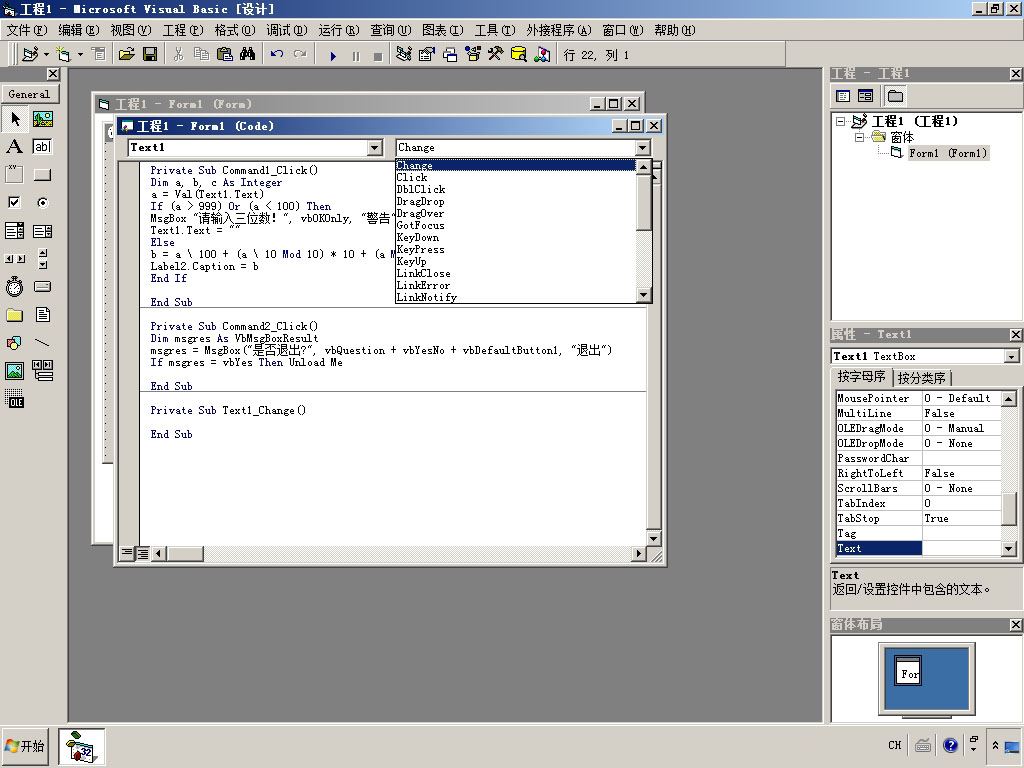
Task: Select the Frame control tool
Action: [x=15, y=174]
